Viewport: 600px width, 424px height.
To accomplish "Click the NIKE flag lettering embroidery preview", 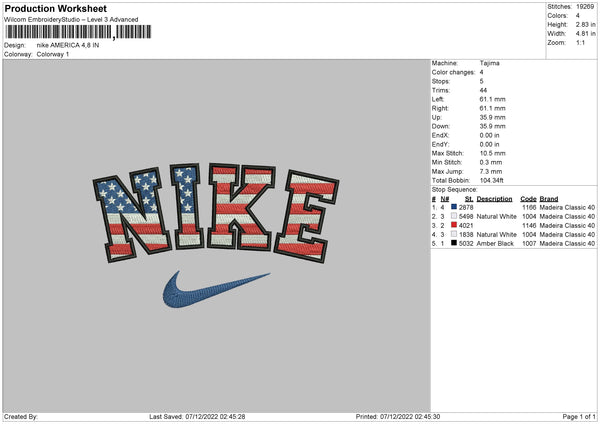I will 216,214.
